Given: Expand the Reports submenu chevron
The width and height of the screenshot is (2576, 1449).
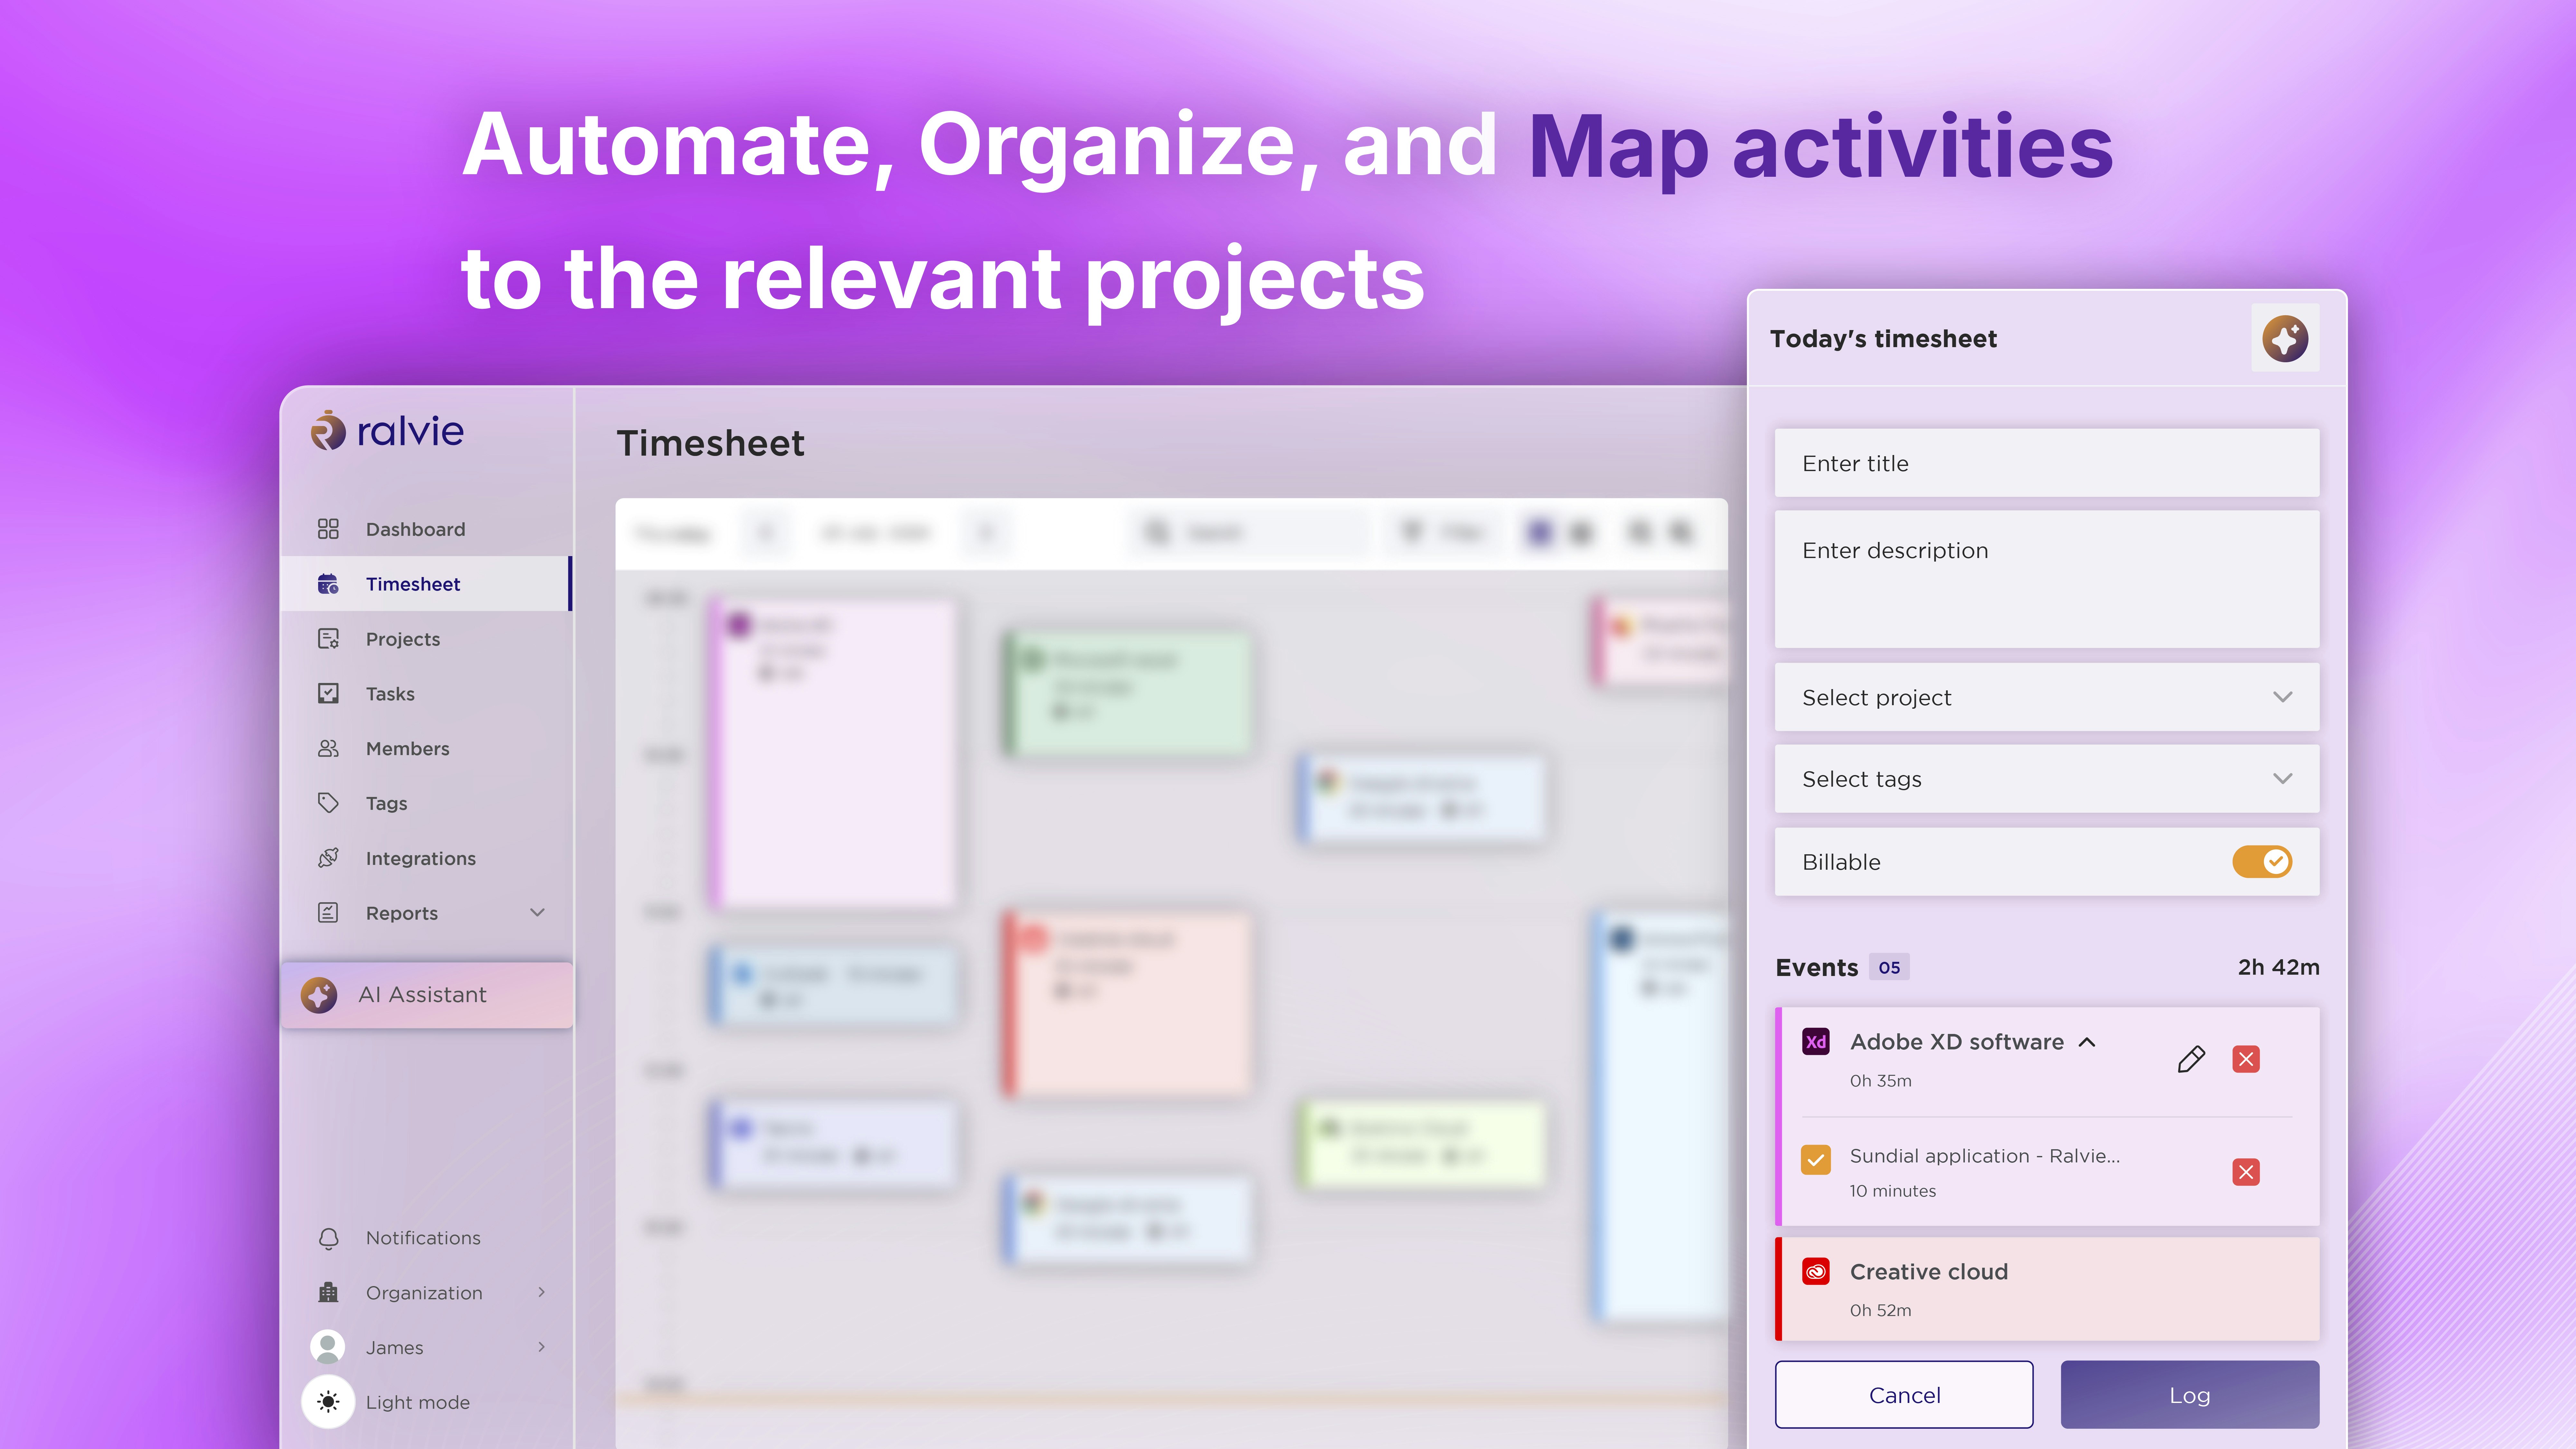Looking at the screenshot, I should pyautogui.click(x=537, y=912).
